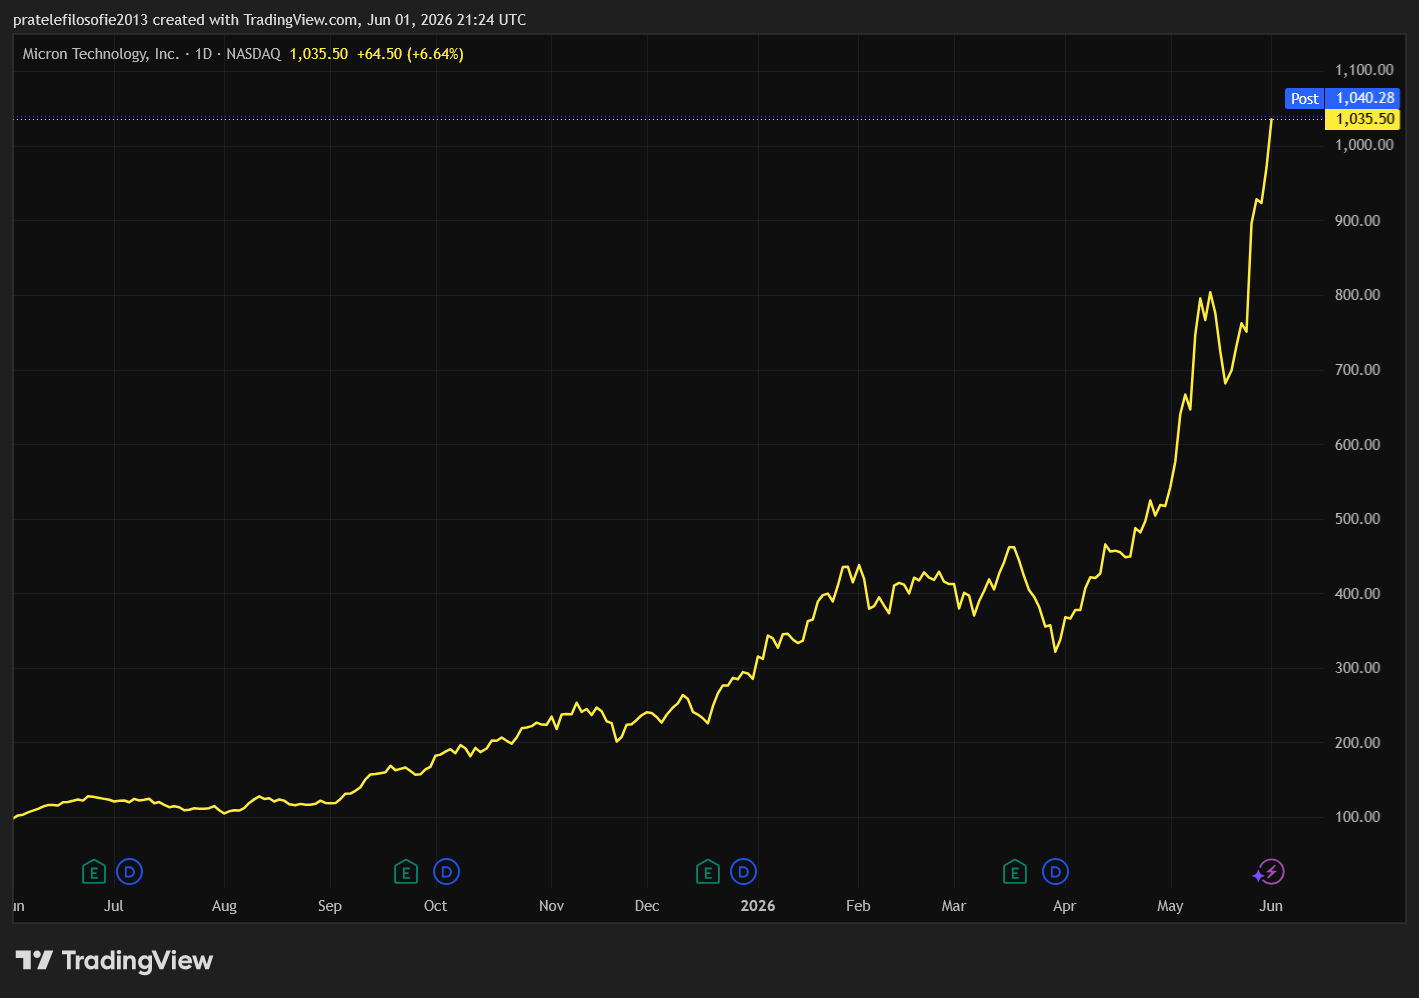The image size is (1419, 998).
Task: Click the TradingView logo at the bottom
Action: (114, 961)
